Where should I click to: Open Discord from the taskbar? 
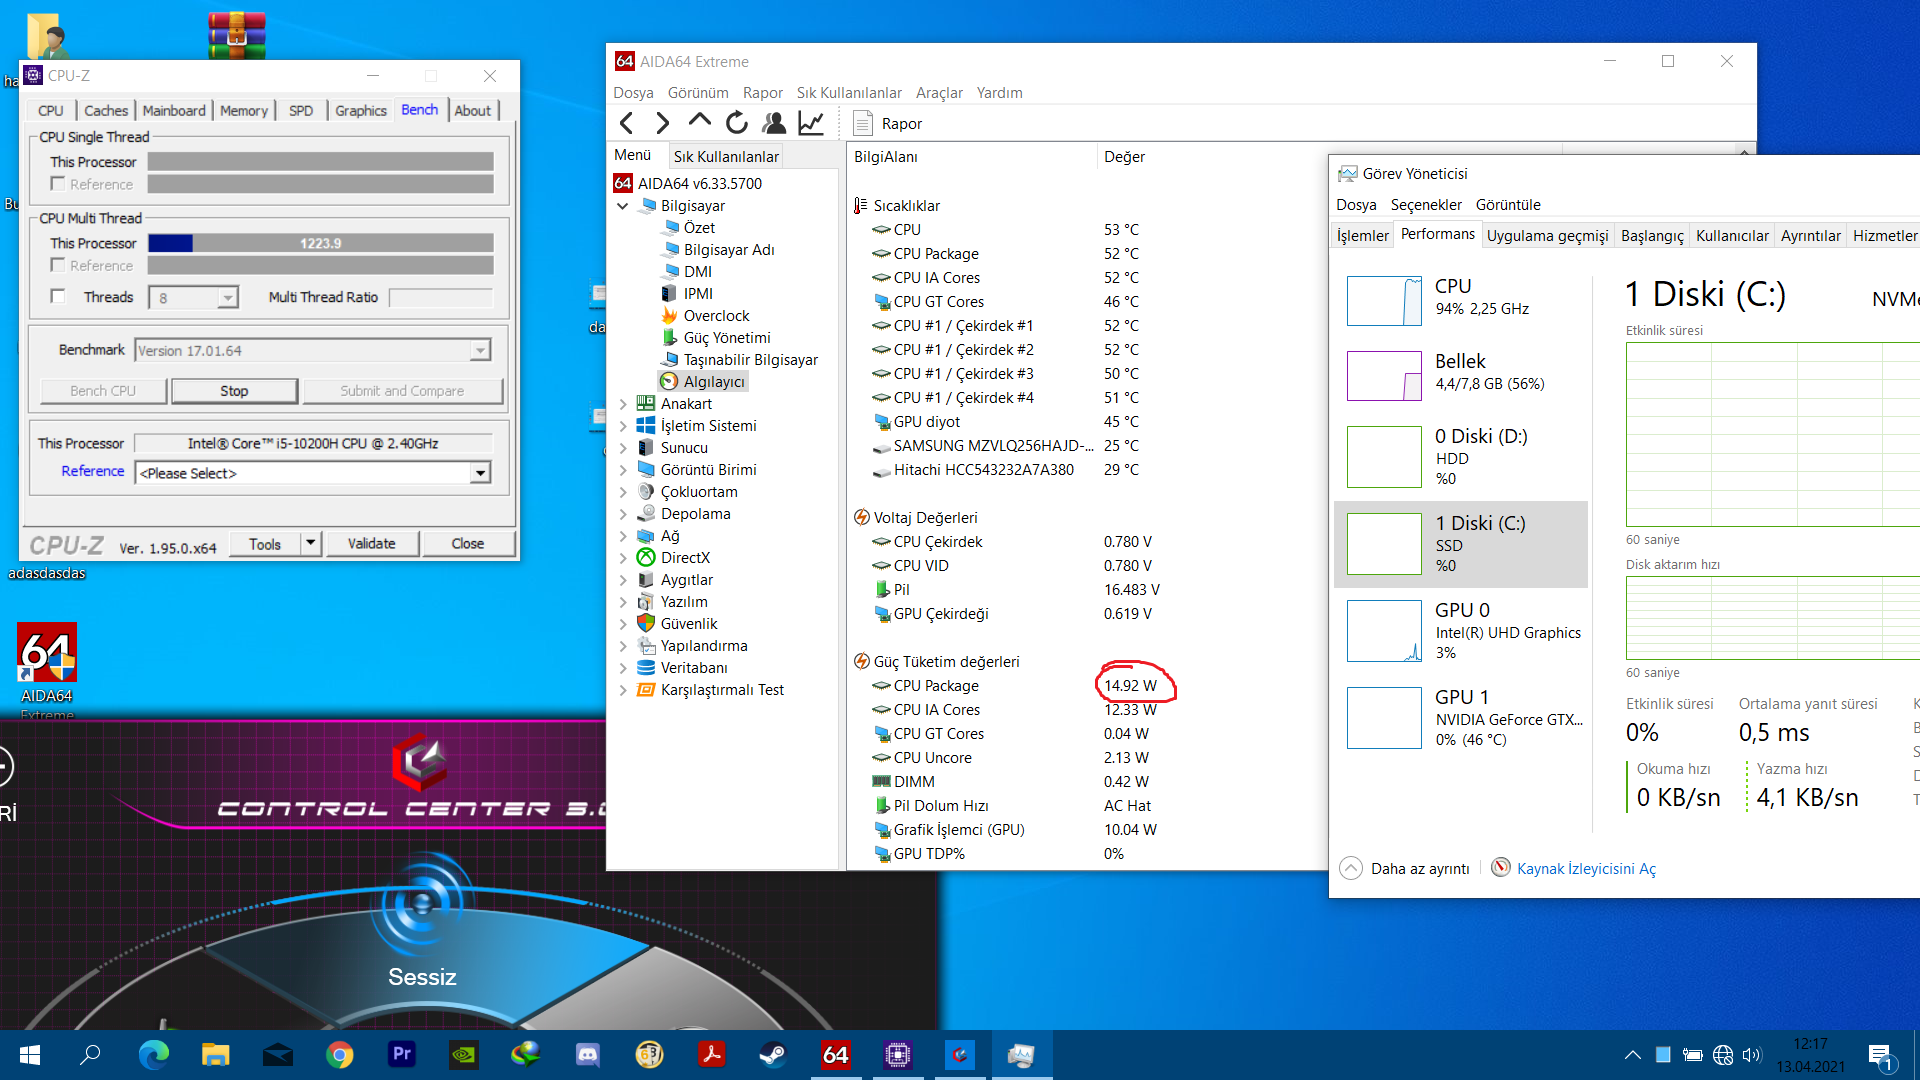coord(587,1054)
